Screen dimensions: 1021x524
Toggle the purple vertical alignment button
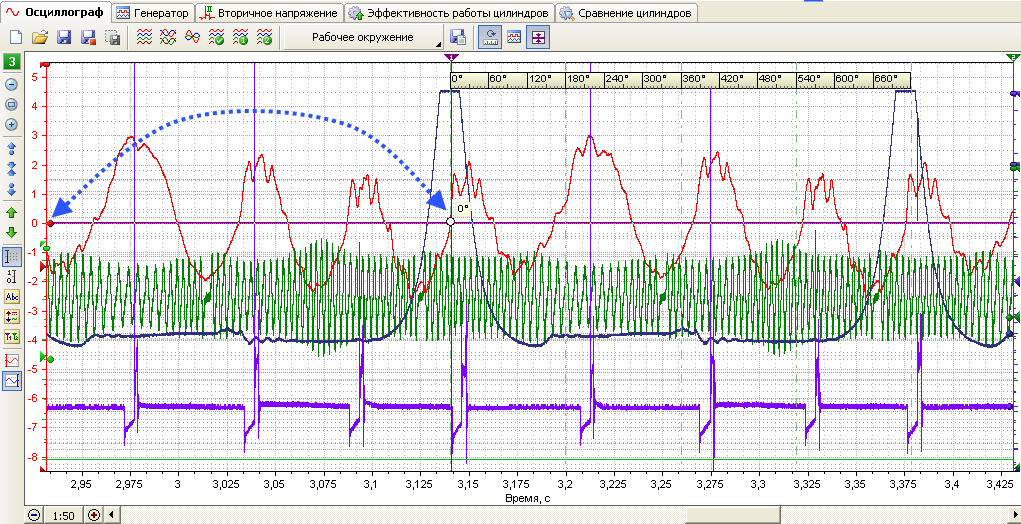pos(538,38)
